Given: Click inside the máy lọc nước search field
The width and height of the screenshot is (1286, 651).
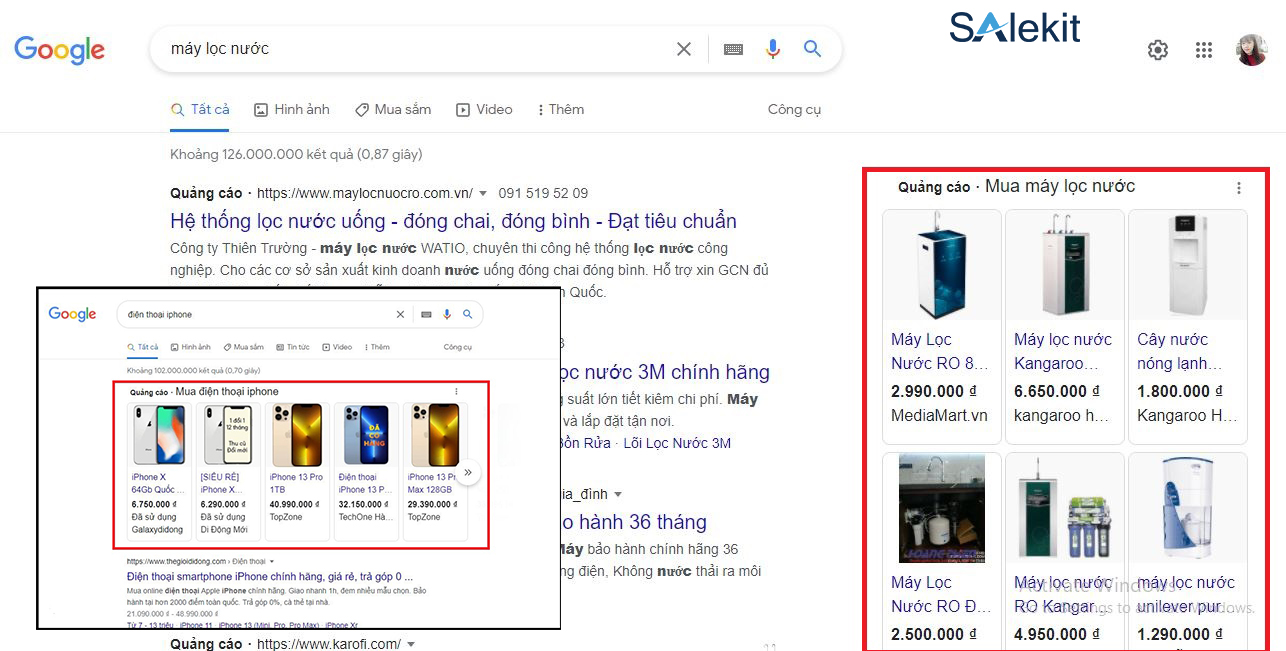Looking at the screenshot, I should (x=400, y=48).
